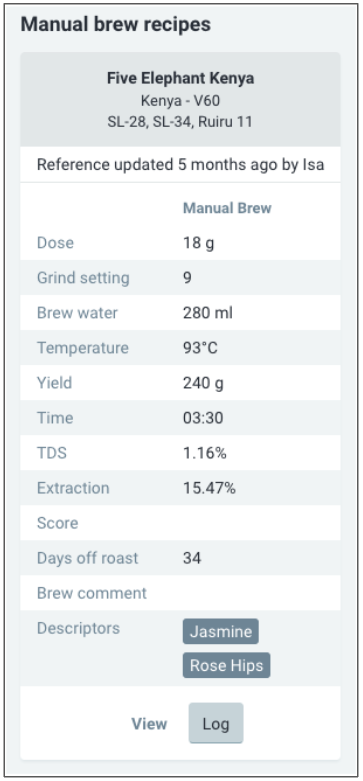Click the Dose value 18 g

coord(199,243)
